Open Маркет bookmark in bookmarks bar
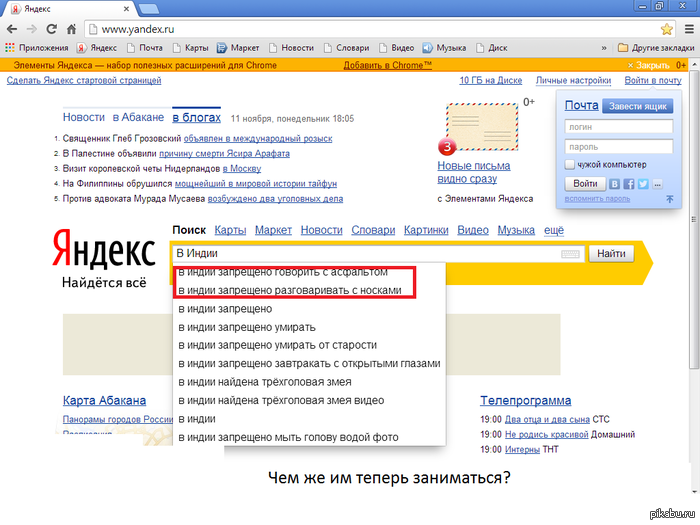This screenshot has height=525, width=700. click(238, 48)
